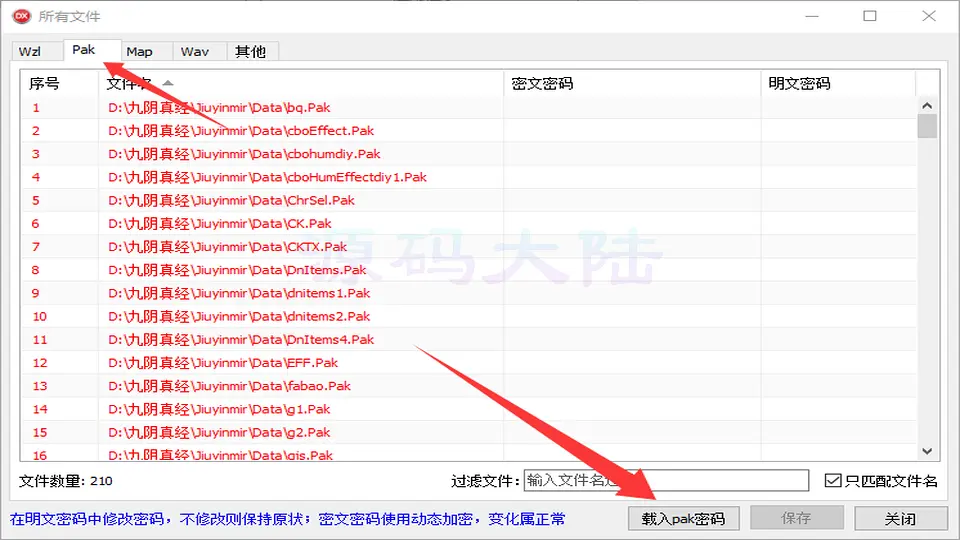This screenshot has height=540, width=960.
Task: Click the 文件名 column header sort arrow
Action: [168, 83]
